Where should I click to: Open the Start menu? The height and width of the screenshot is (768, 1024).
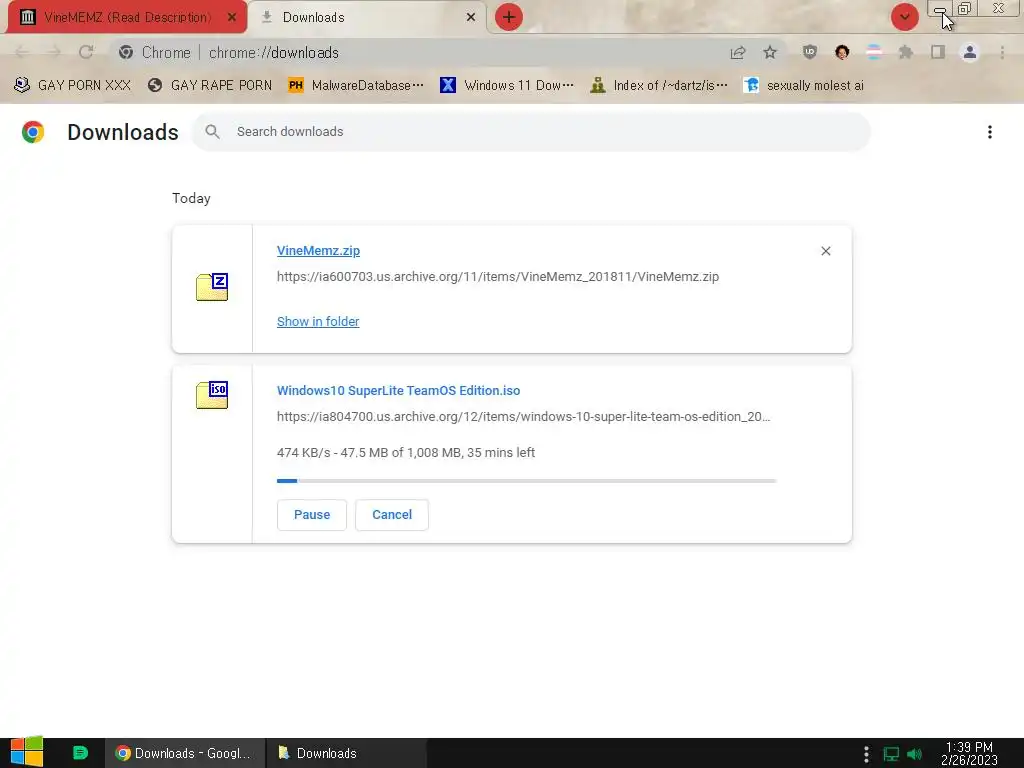point(27,752)
